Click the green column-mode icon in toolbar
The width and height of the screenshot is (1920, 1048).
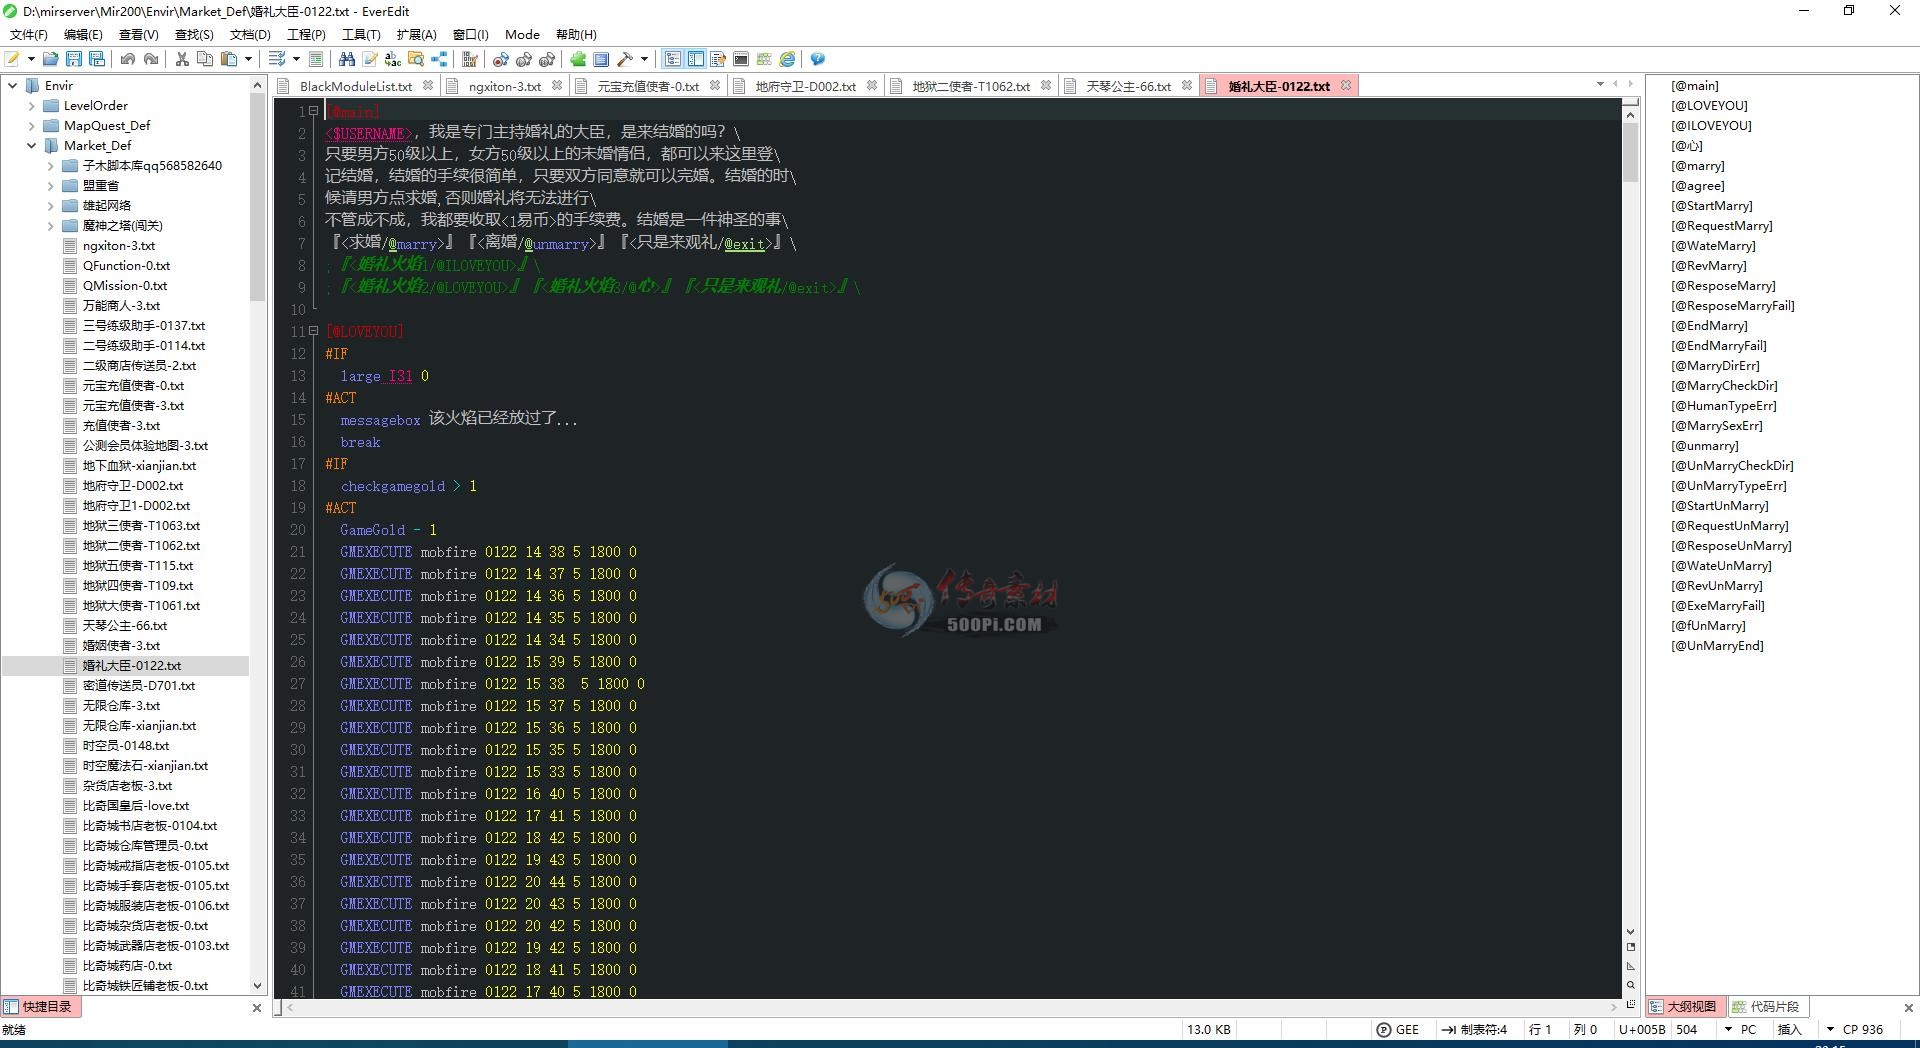pyautogui.click(x=765, y=59)
